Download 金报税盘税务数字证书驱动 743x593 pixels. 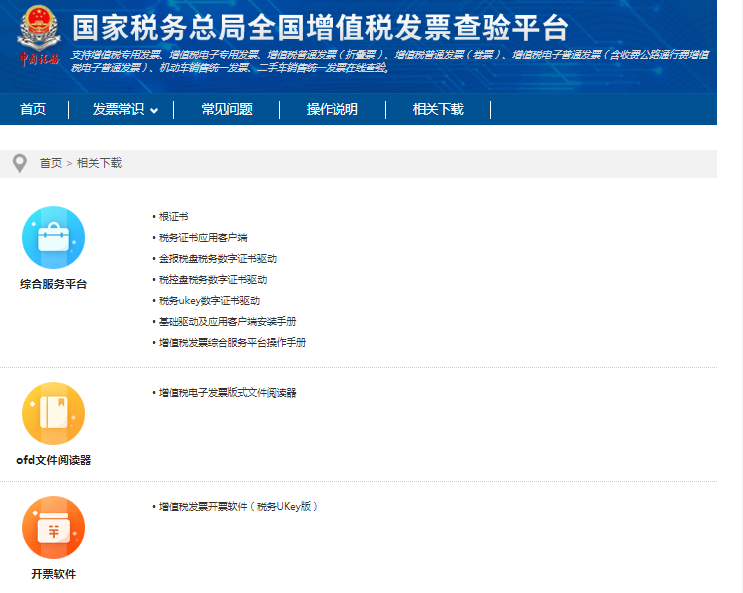click(x=217, y=258)
